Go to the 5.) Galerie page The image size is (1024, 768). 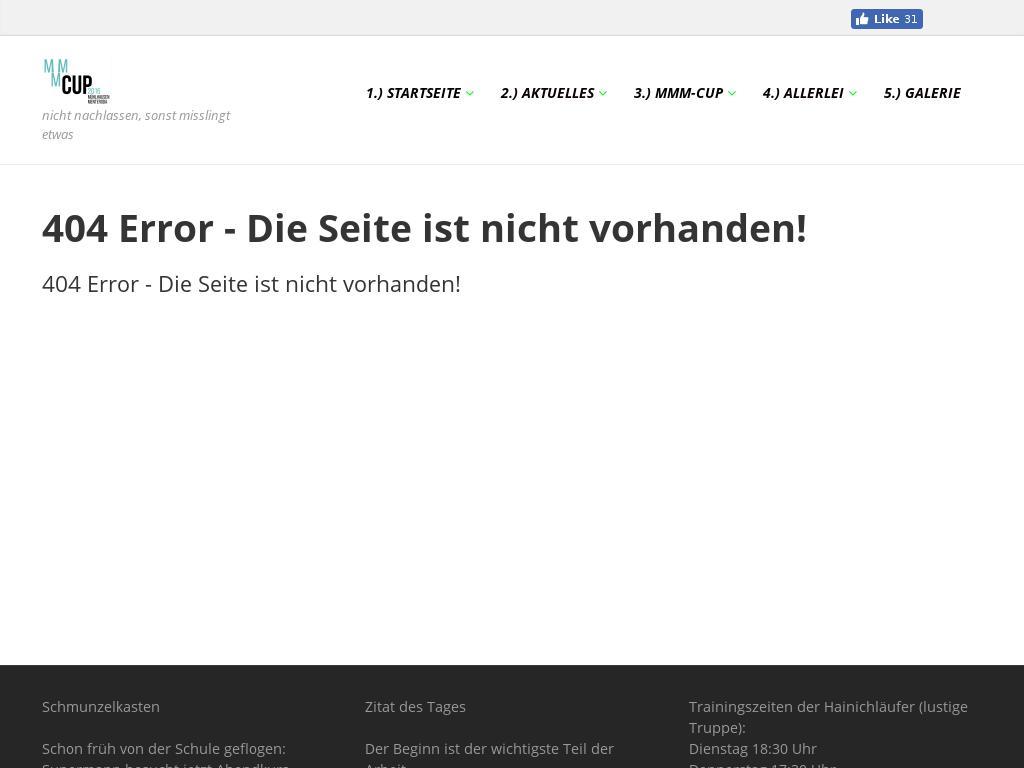pos(921,93)
